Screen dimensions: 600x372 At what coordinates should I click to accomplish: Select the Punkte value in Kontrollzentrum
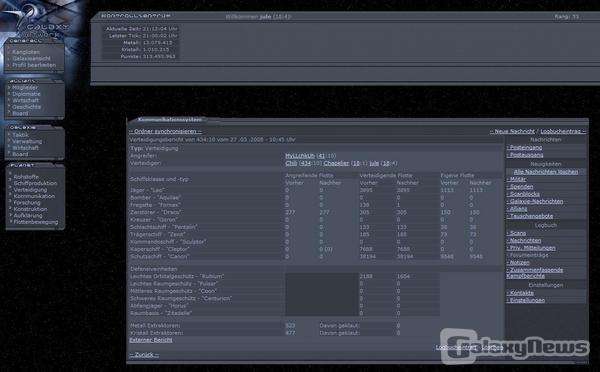coord(159,56)
